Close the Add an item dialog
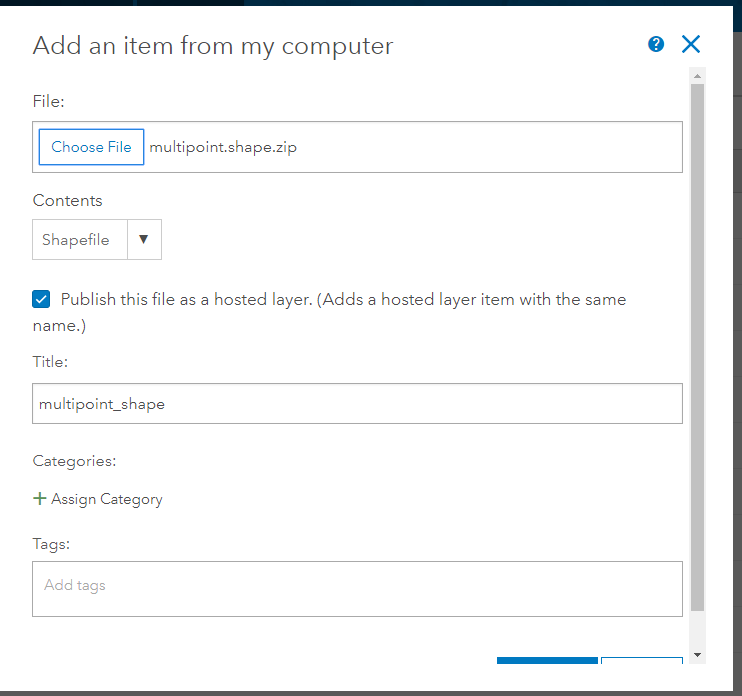The width and height of the screenshot is (742, 696). (690, 44)
